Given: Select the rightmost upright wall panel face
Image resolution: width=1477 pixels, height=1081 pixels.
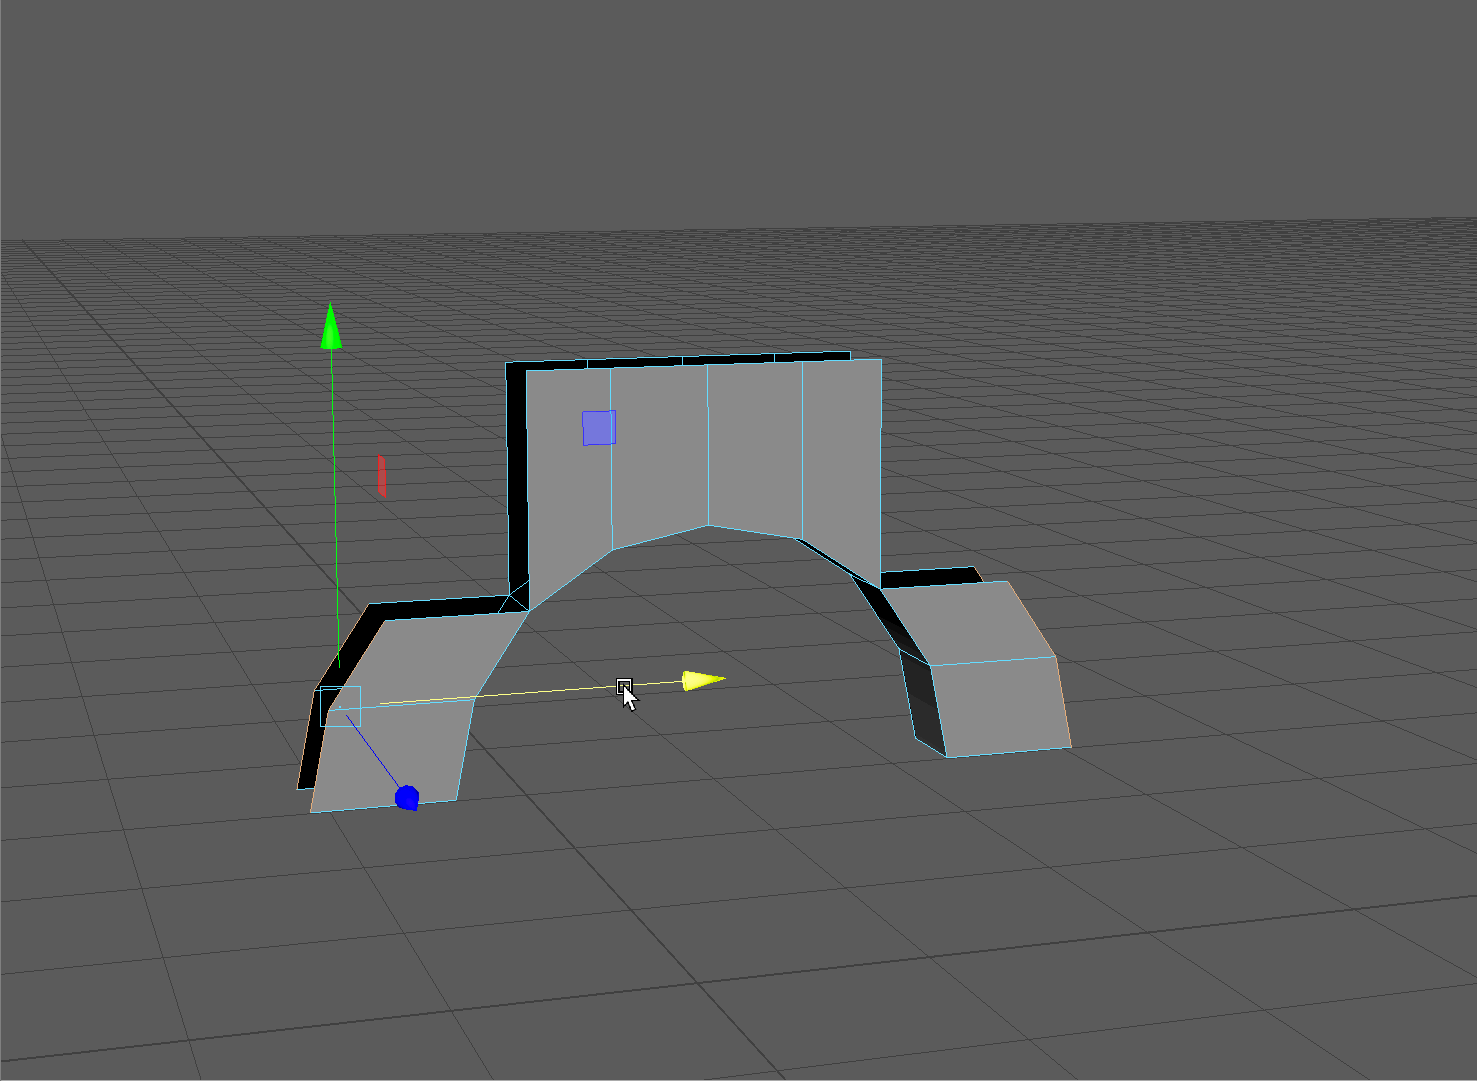Looking at the screenshot, I should click(841, 460).
